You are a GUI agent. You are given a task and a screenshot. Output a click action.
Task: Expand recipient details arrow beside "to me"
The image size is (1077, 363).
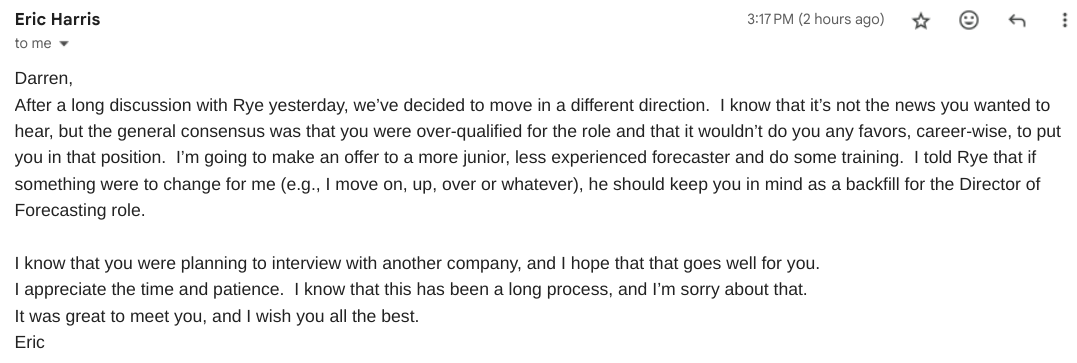(x=64, y=44)
